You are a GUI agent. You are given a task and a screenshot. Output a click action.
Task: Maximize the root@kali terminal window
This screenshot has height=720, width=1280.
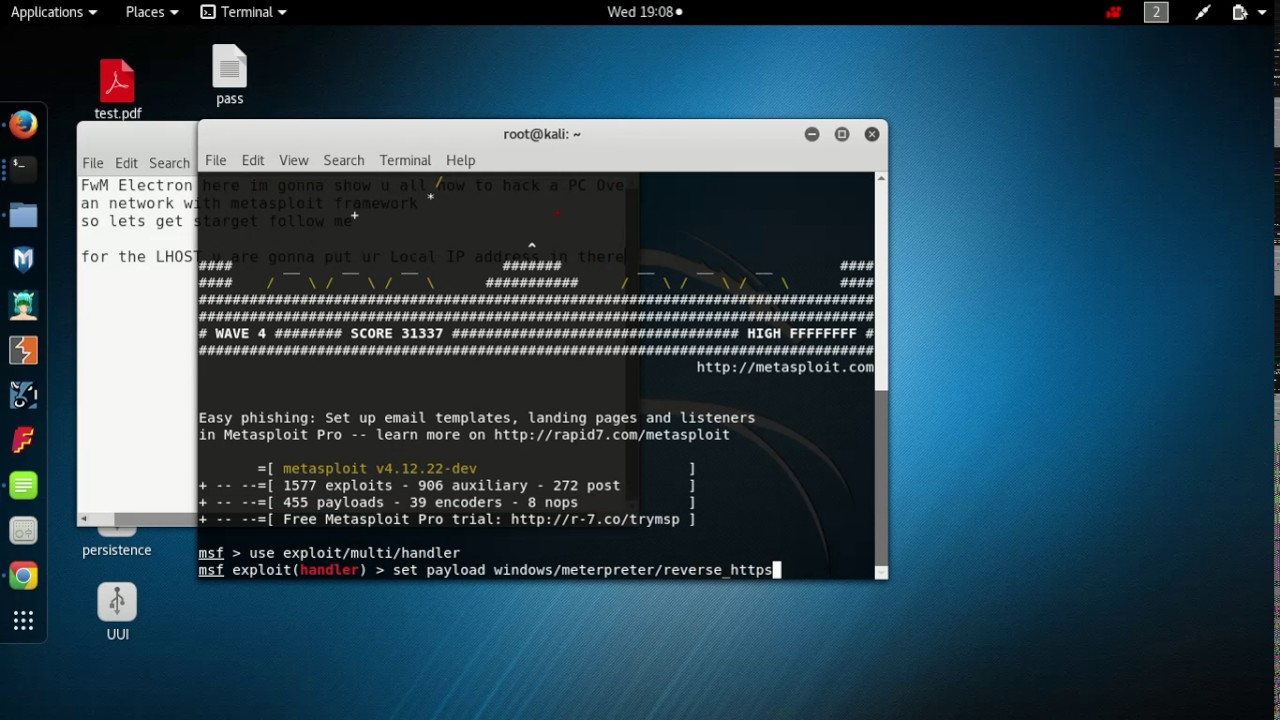tap(841, 134)
